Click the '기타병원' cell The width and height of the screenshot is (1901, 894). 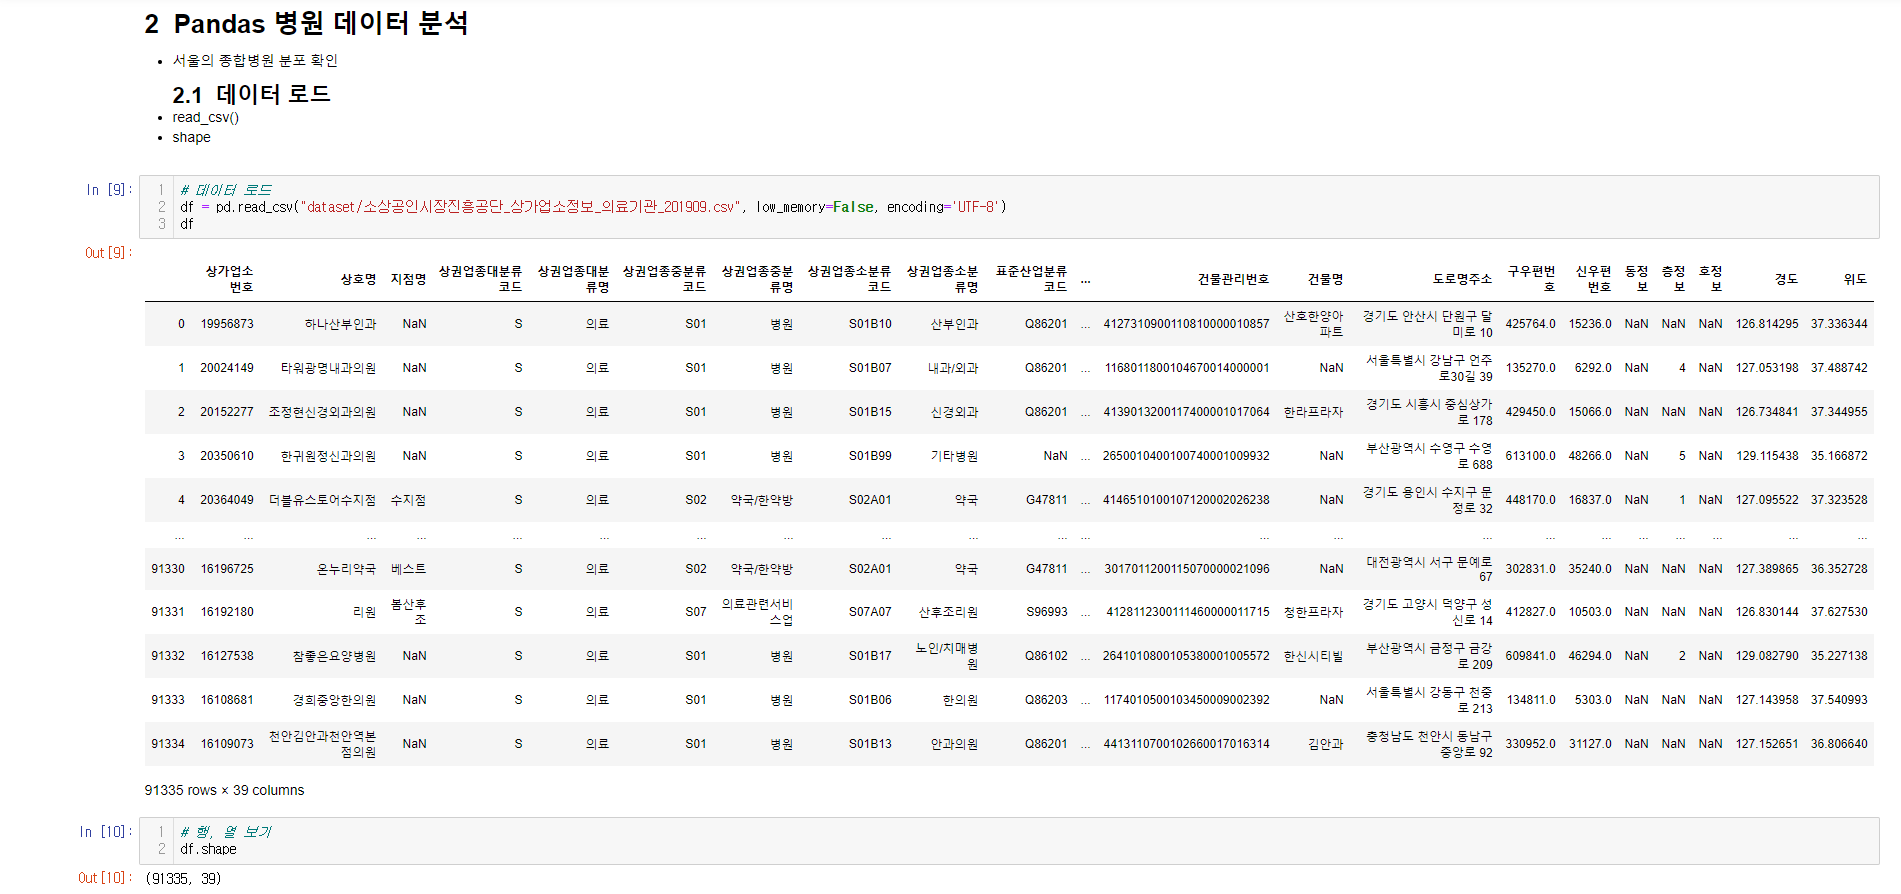coord(954,456)
